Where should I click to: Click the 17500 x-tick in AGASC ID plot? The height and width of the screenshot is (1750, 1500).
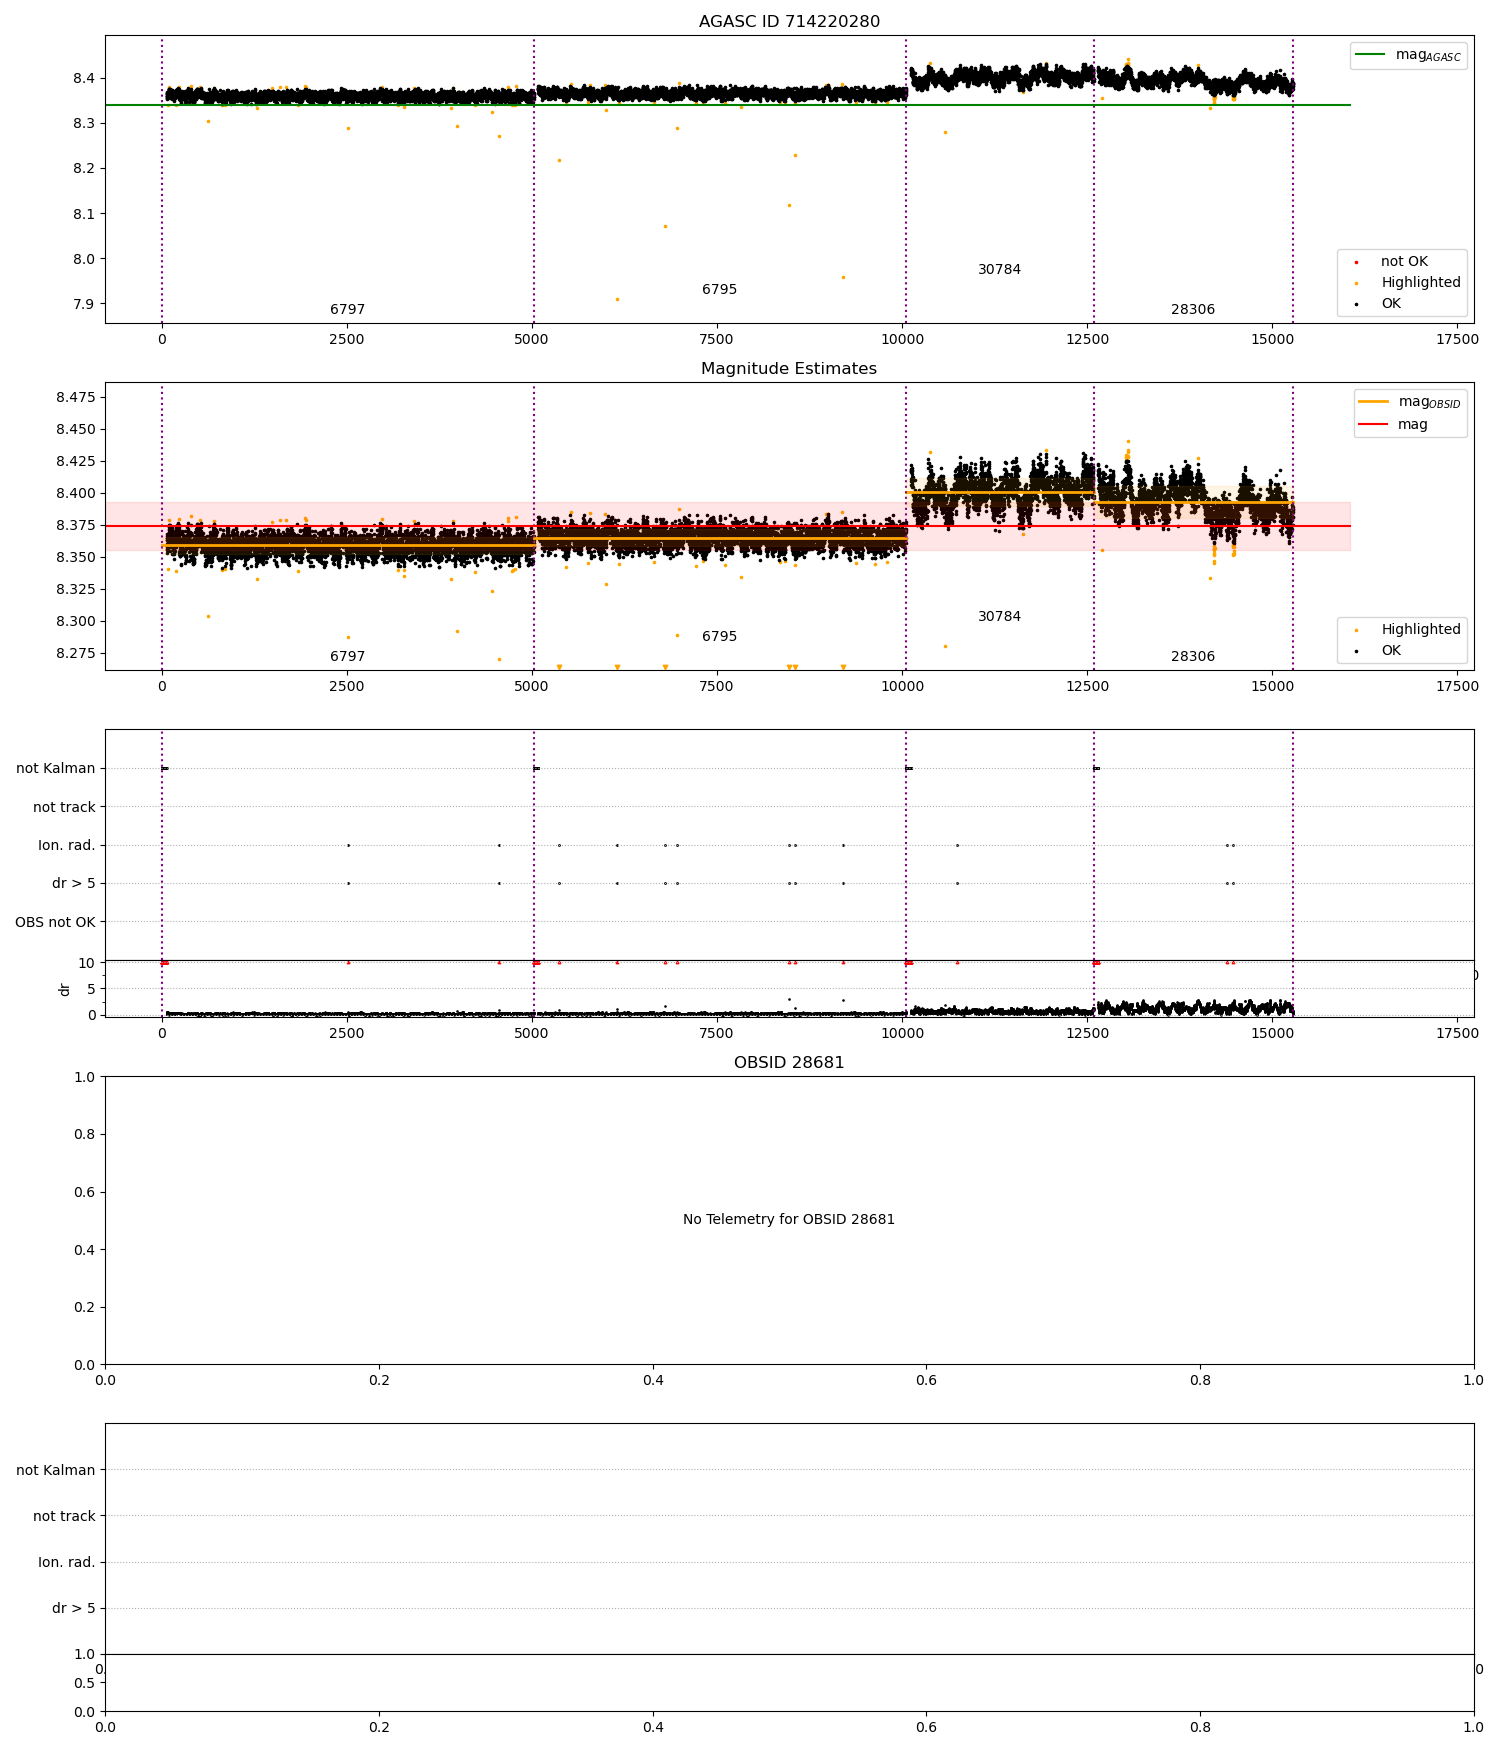[1456, 339]
